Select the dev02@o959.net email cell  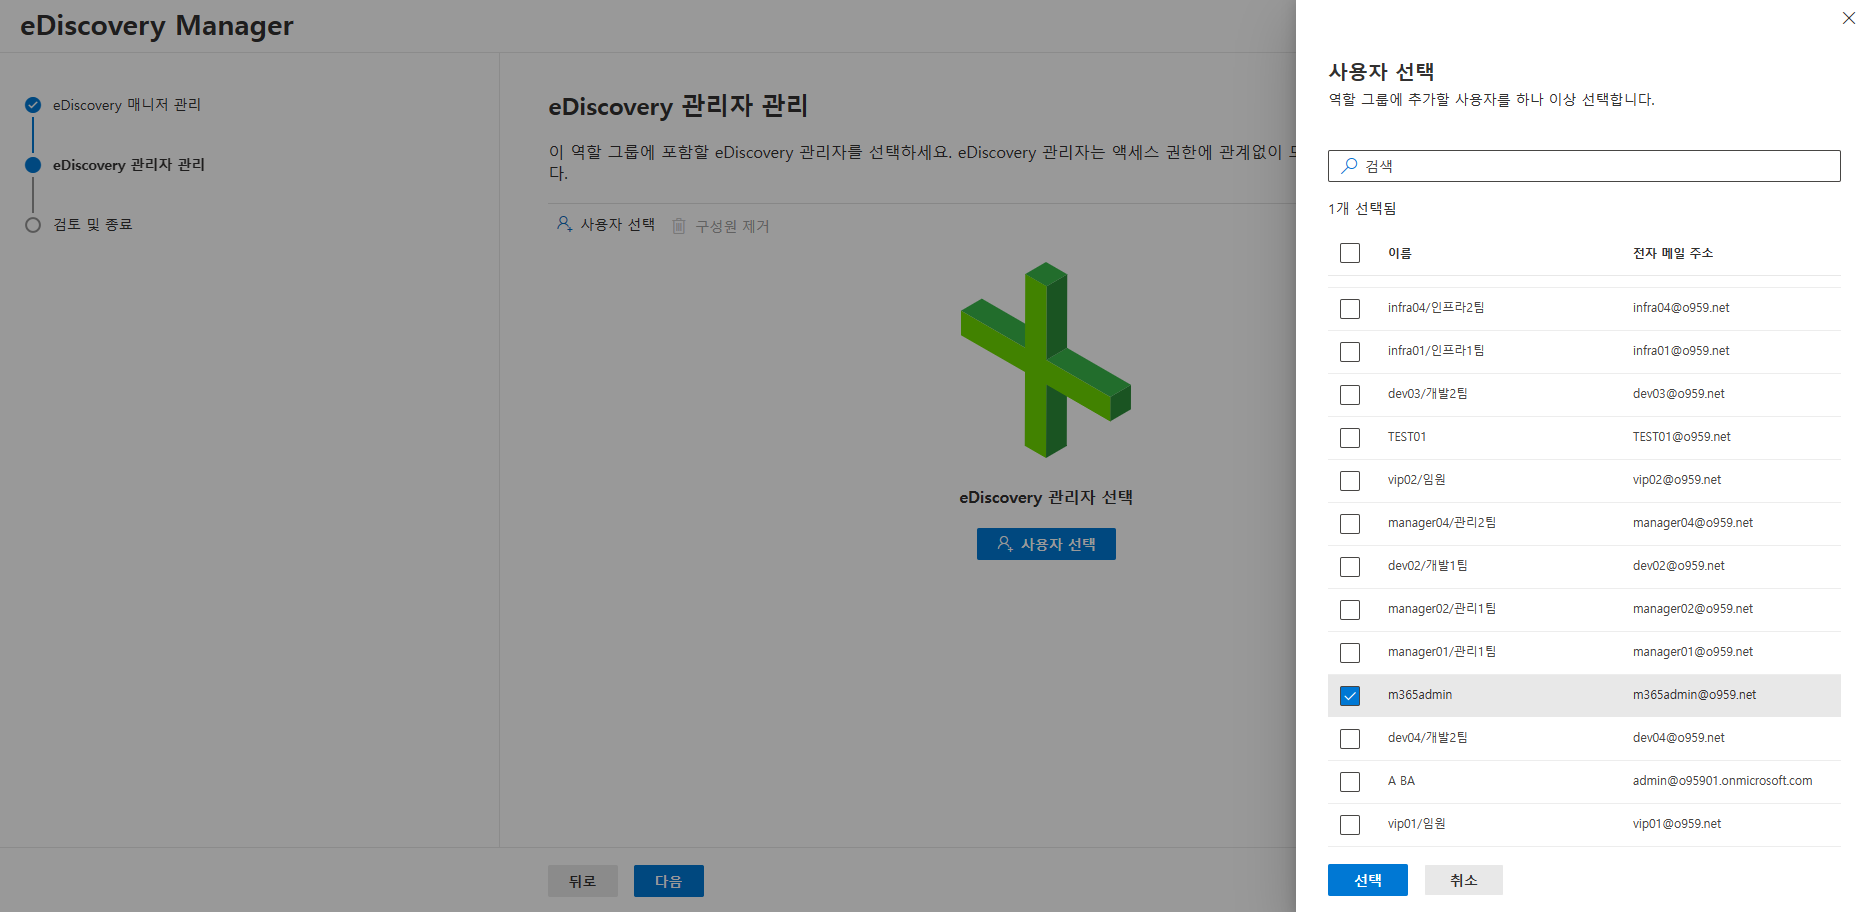(1679, 566)
